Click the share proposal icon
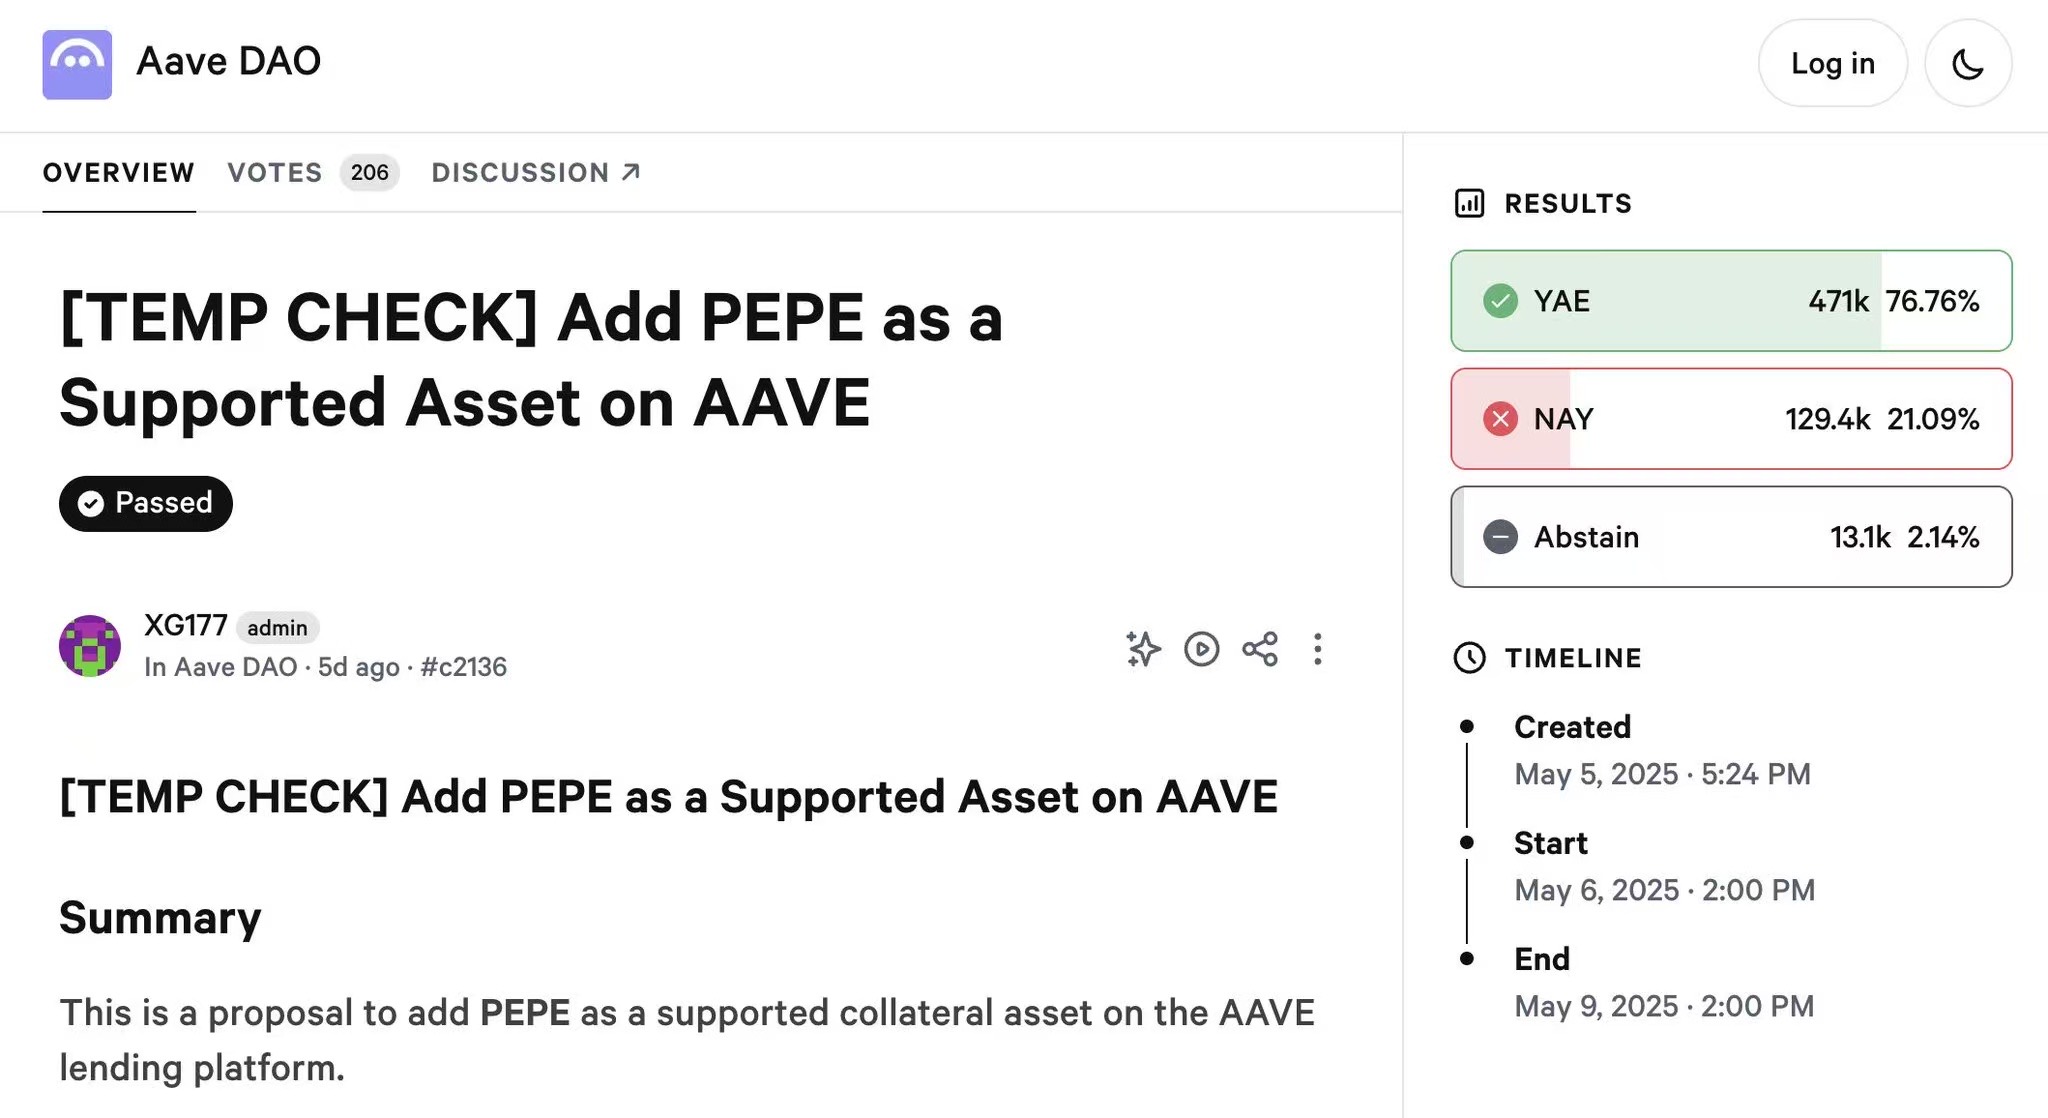 1260,649
